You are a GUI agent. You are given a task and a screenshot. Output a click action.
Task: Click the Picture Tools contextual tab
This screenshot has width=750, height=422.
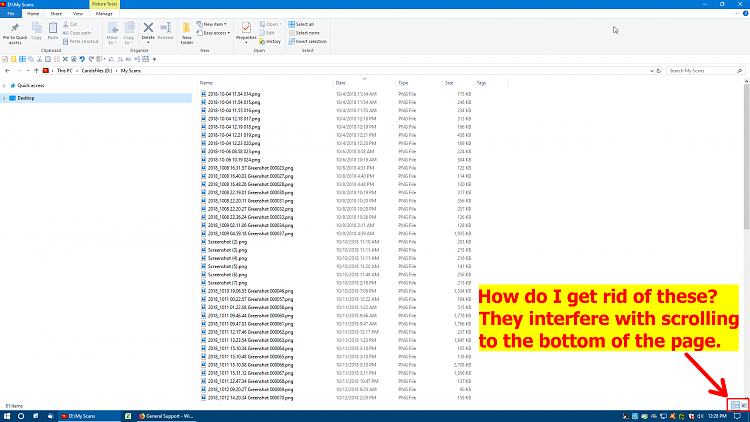[104, 4]
